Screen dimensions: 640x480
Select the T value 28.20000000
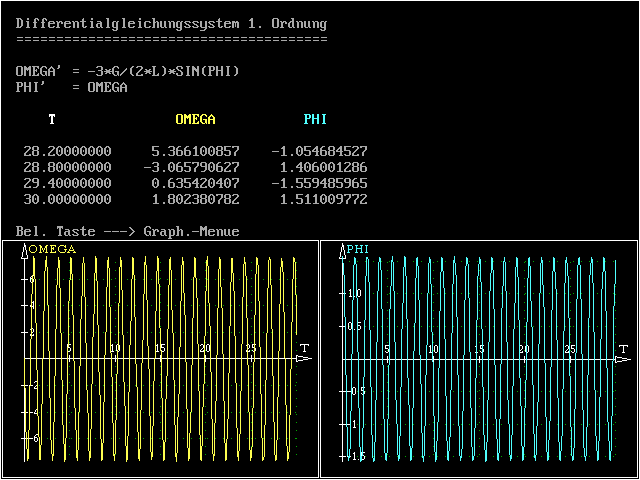pyautogui.click(x=67, y=151)
